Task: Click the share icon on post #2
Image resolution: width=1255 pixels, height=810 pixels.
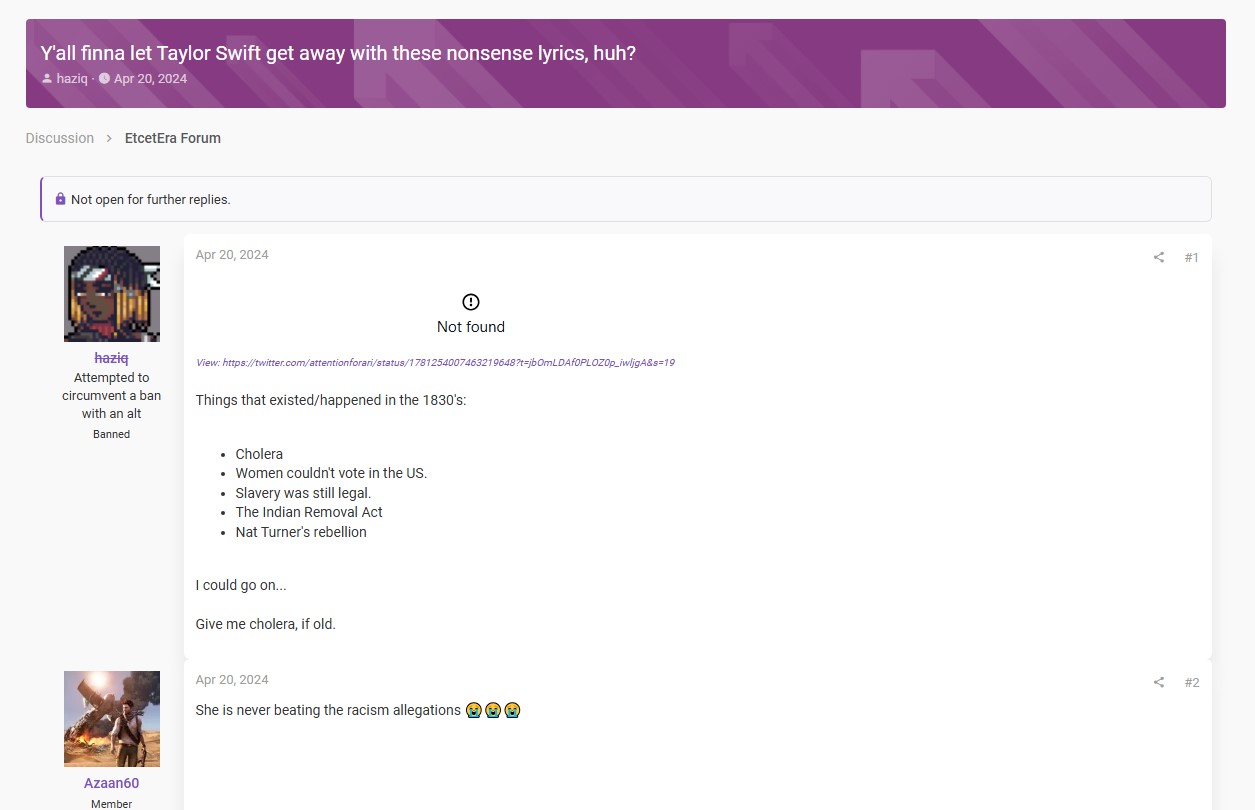Action: tap(1159, 682)
